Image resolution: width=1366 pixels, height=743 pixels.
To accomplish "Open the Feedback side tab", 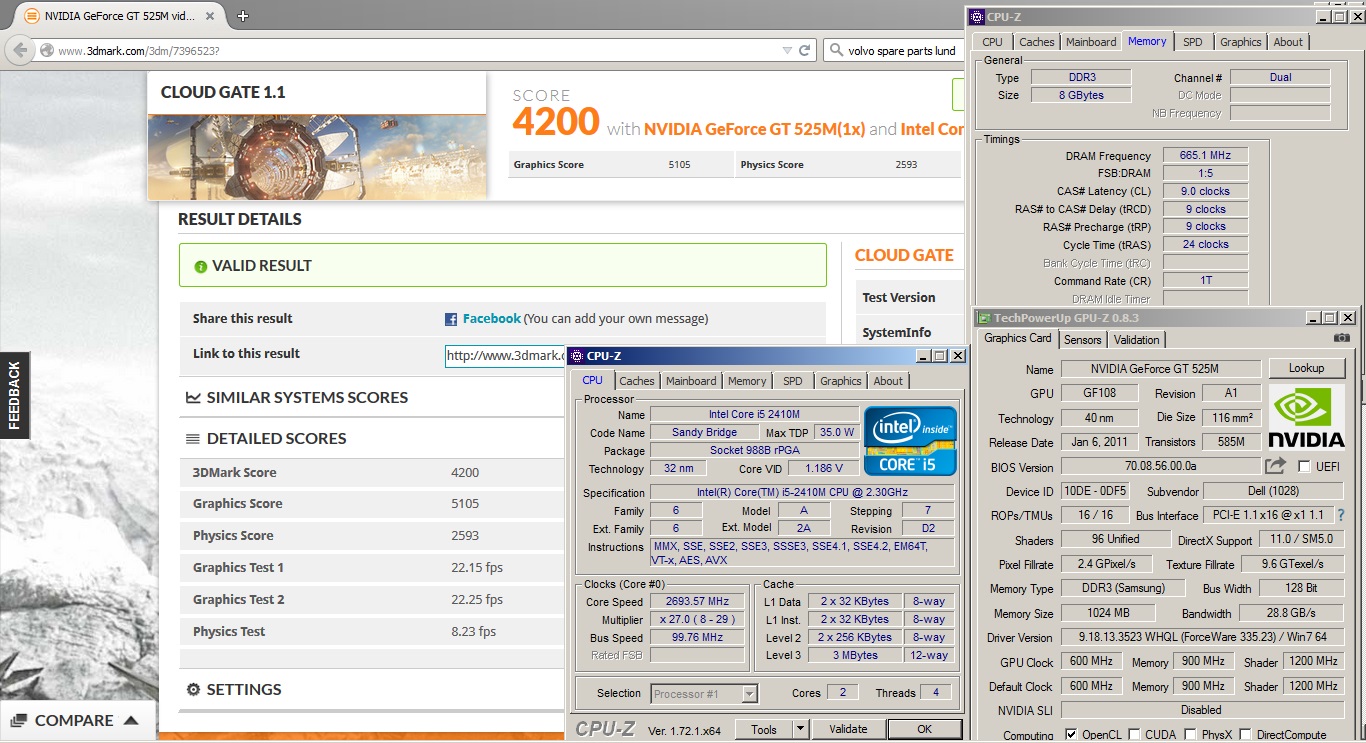I will (x=14, y=396).
